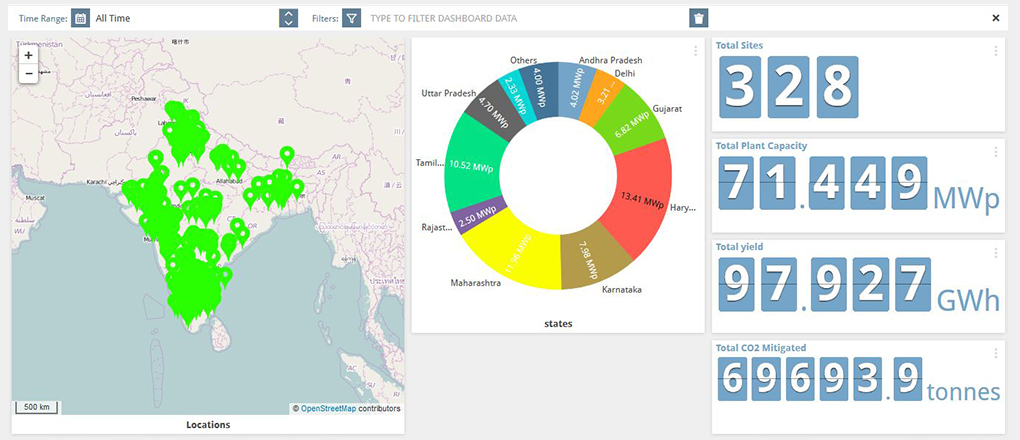Open the Total Plant Capacity widget menu

point(995,152)
